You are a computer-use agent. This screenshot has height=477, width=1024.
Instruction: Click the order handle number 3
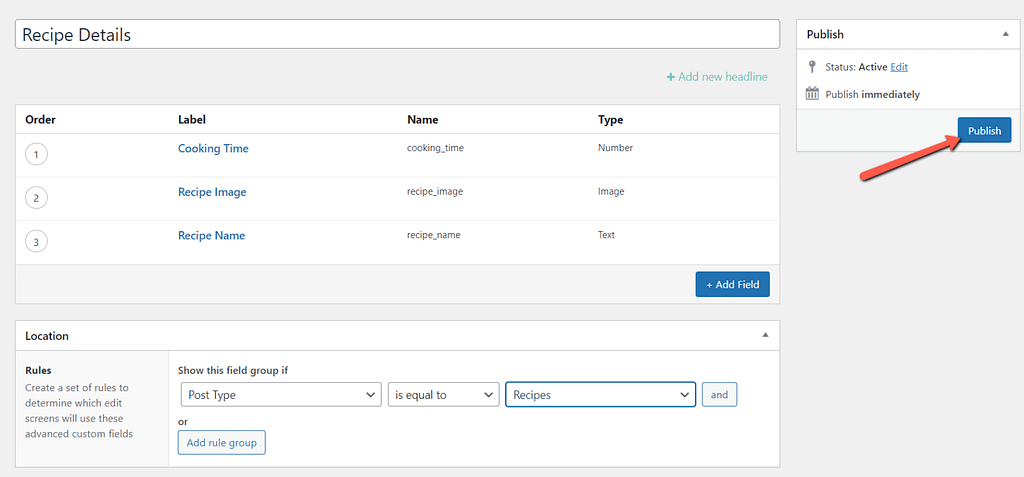coord(36,242)
